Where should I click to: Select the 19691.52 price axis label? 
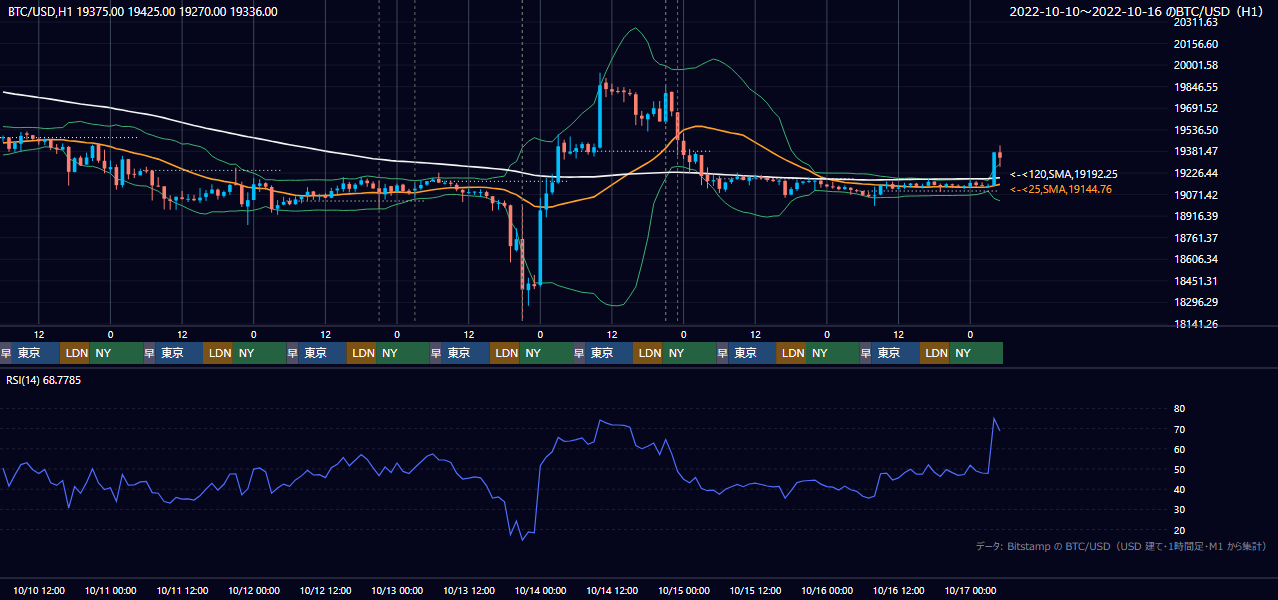tap(1195, 108)
